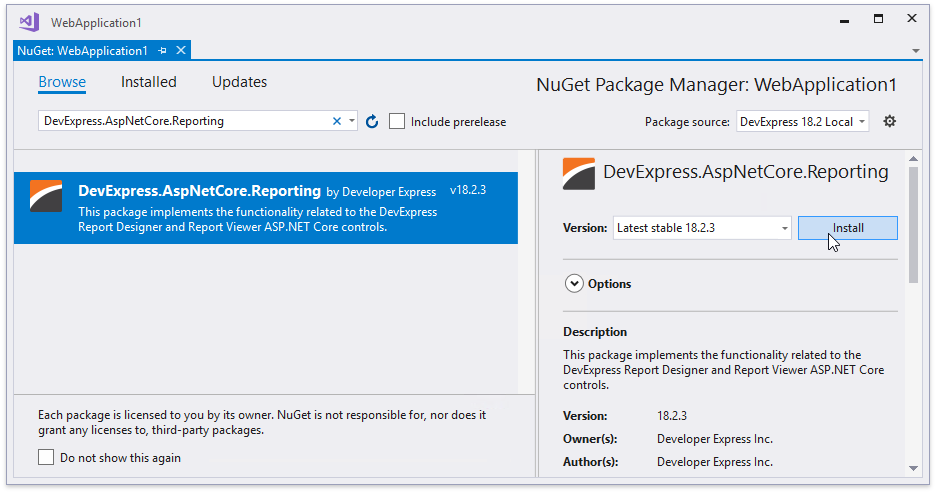Enable Include prerelease checkbox
This screenshot has width=936, height=493.
click(x=397, y=121)
